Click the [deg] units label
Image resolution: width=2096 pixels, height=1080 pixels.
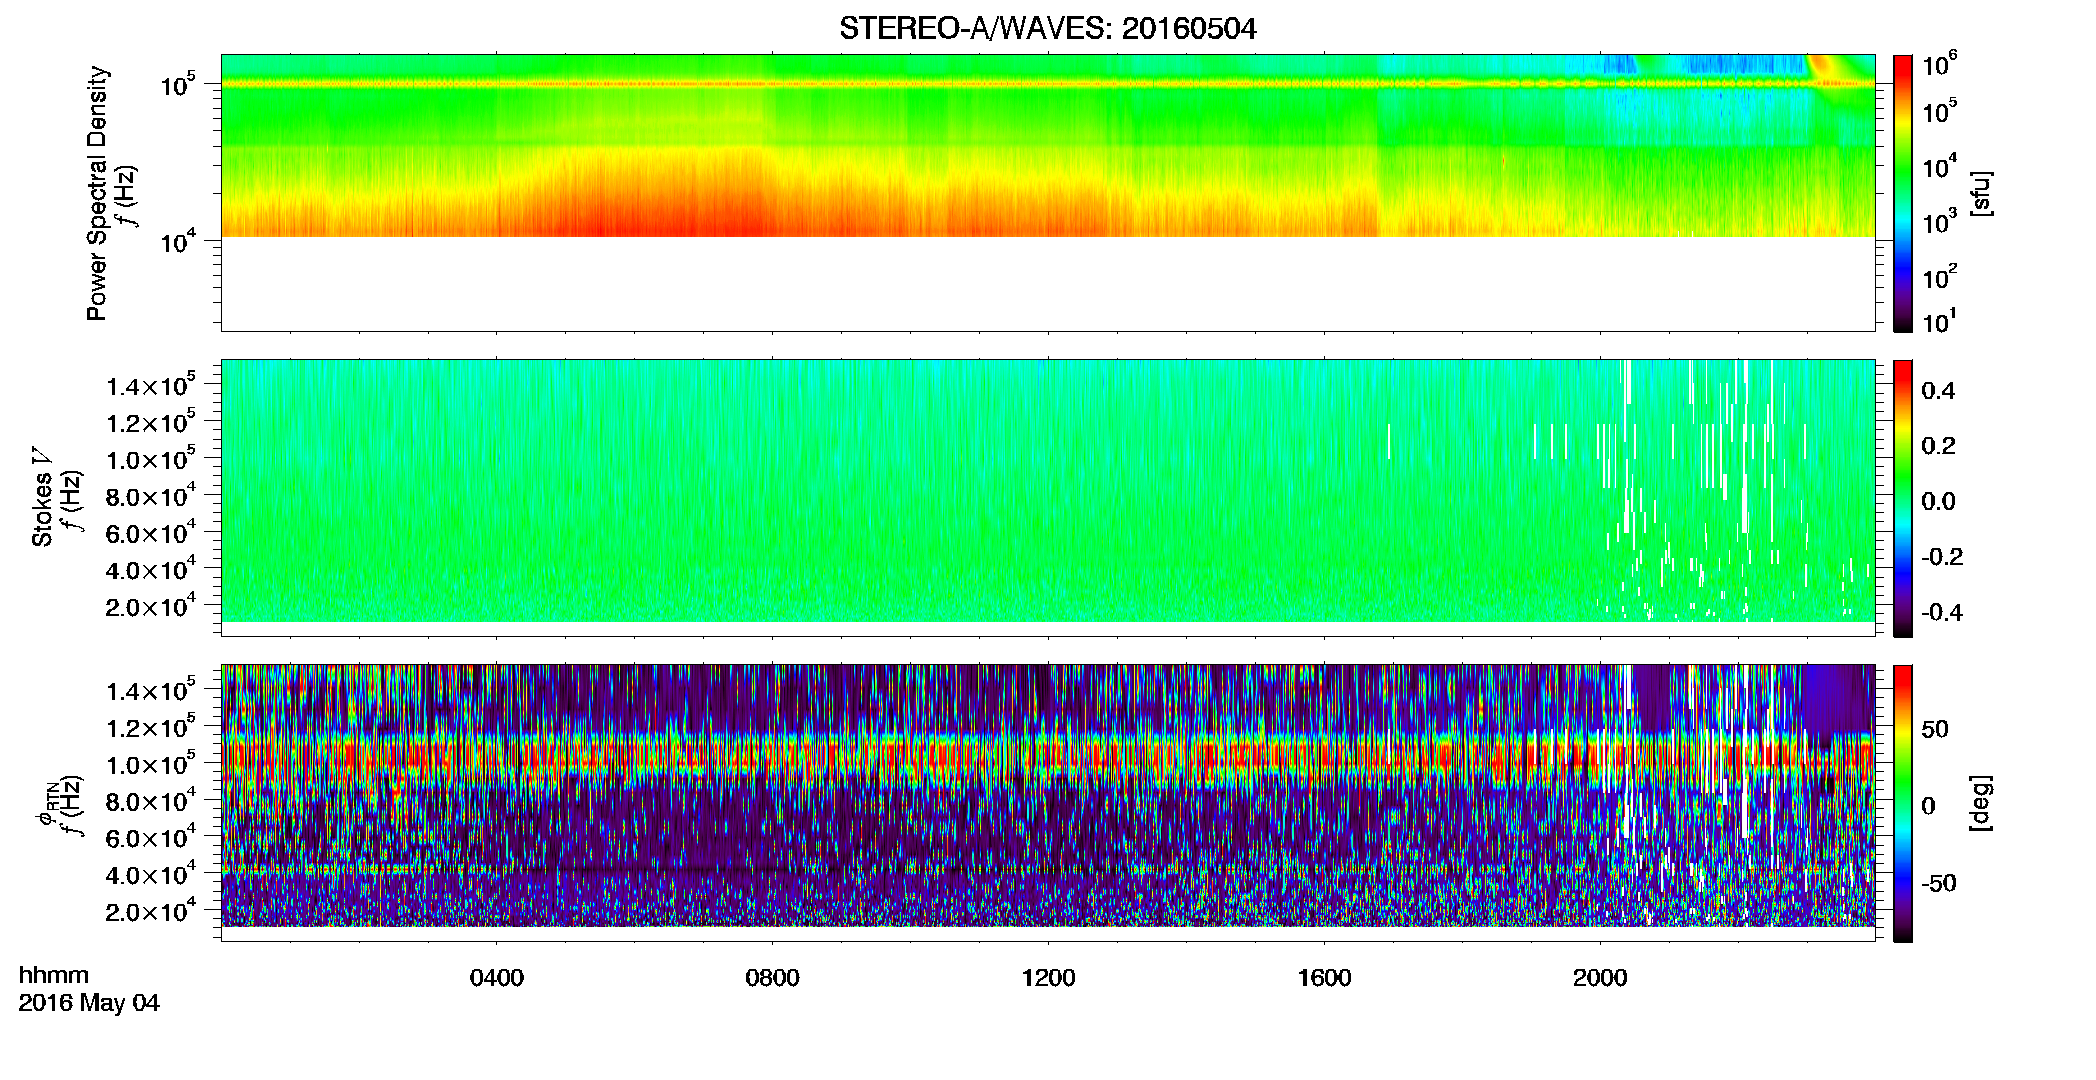(1980, 803)
